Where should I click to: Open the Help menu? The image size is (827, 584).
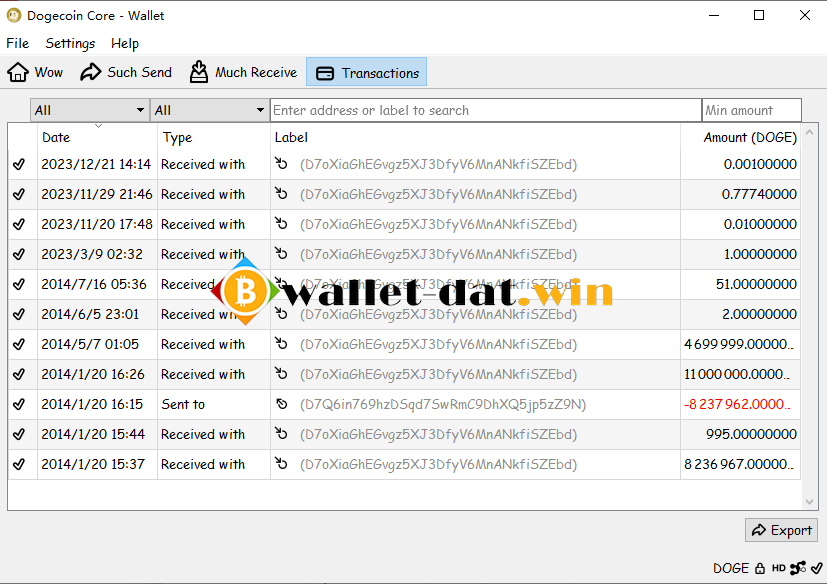[124, 43]
